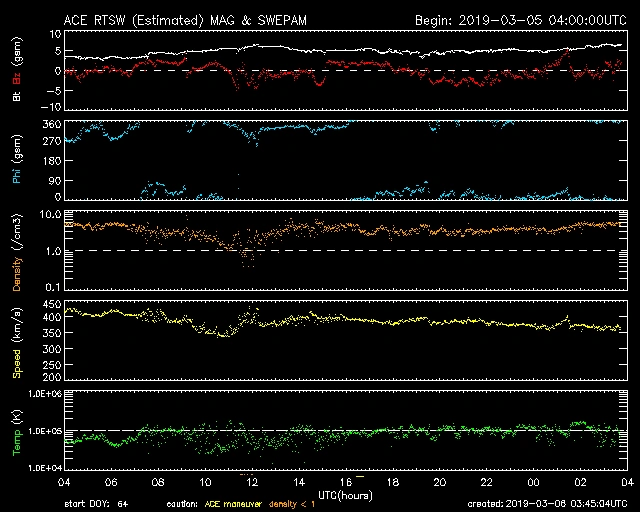Click the start DOY: 64 text
The image size is (640, 512).
tap(96, 503)
